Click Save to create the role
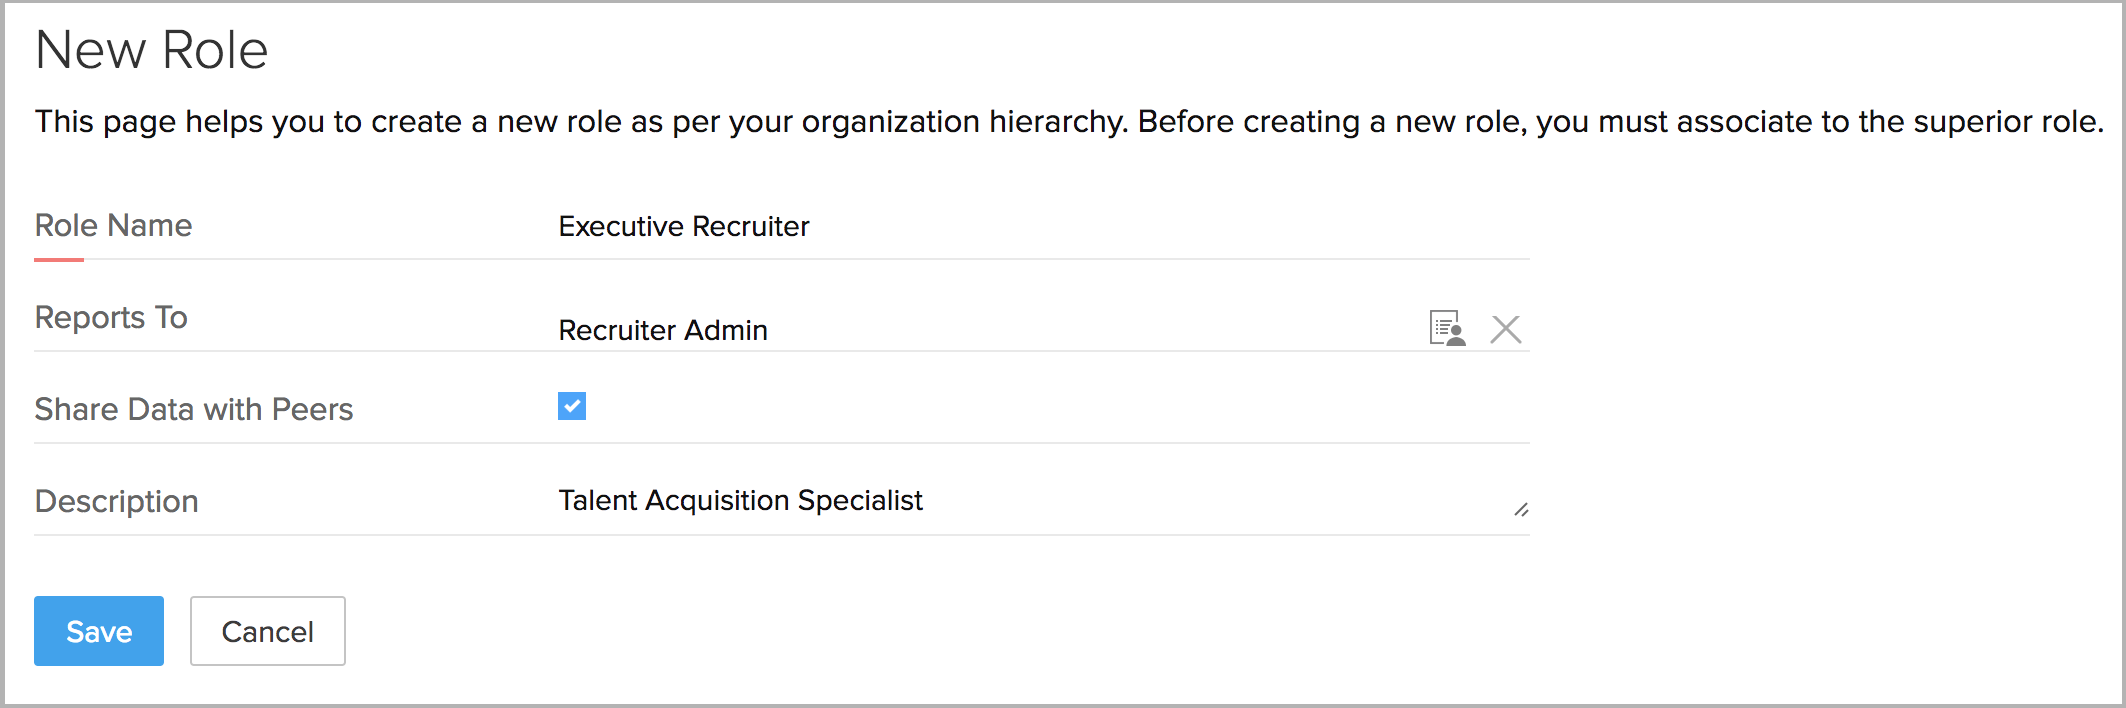 pyautogui.click(x=98, y=631)
